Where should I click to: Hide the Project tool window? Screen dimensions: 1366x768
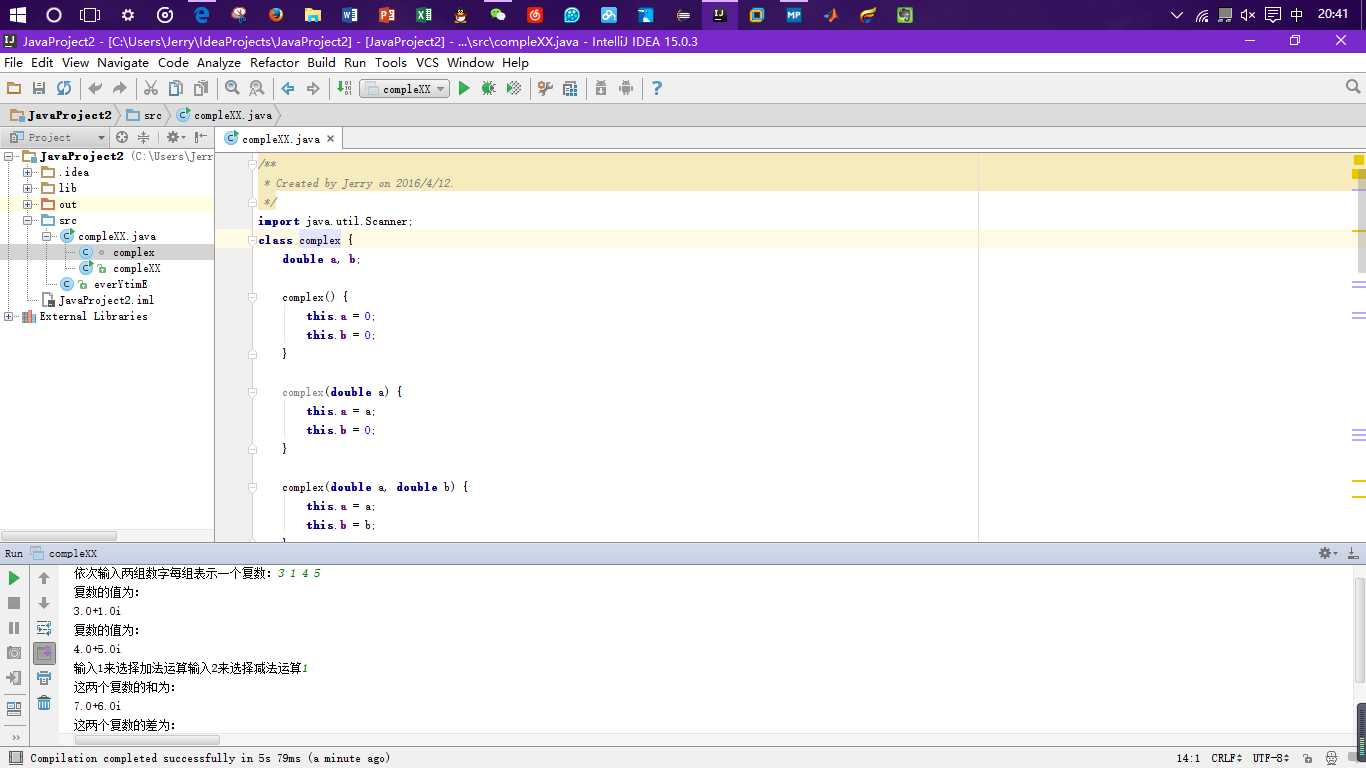pyautogui.click(x=202, y=137)
